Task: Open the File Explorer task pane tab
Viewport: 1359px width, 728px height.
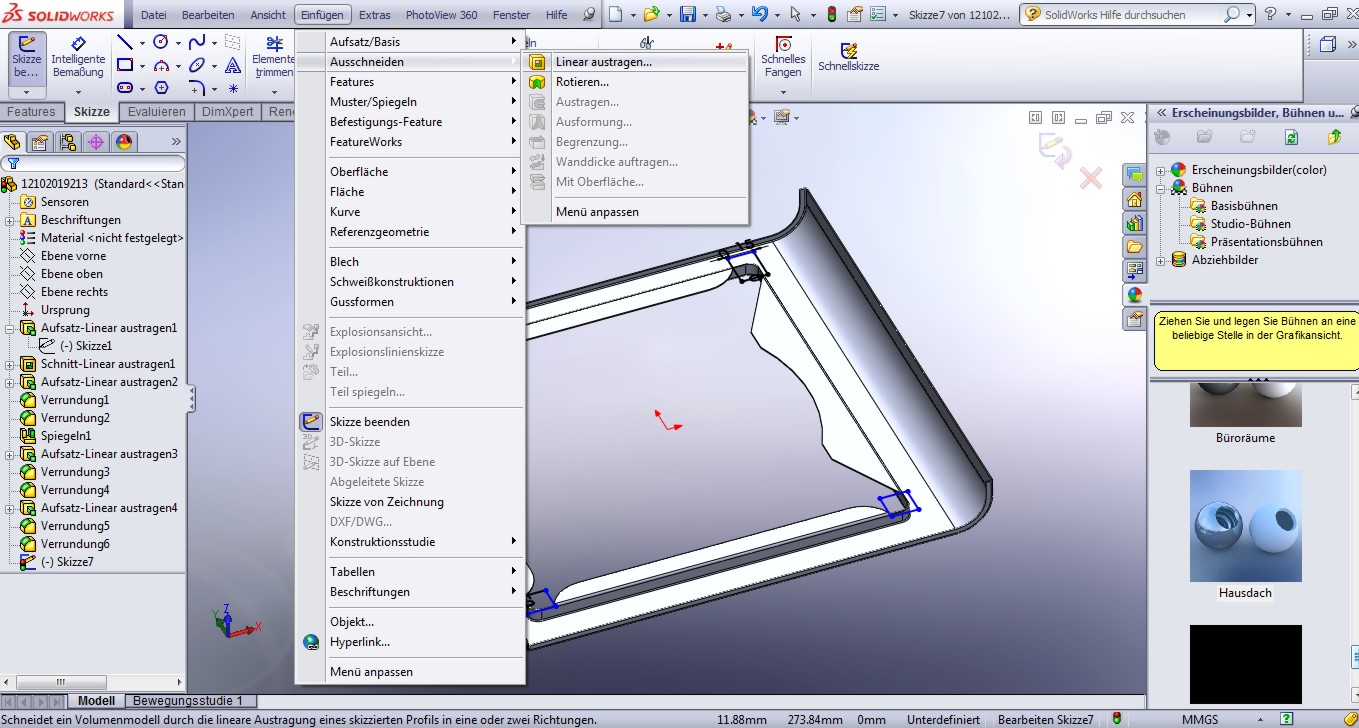Action: pos(1134,247)
